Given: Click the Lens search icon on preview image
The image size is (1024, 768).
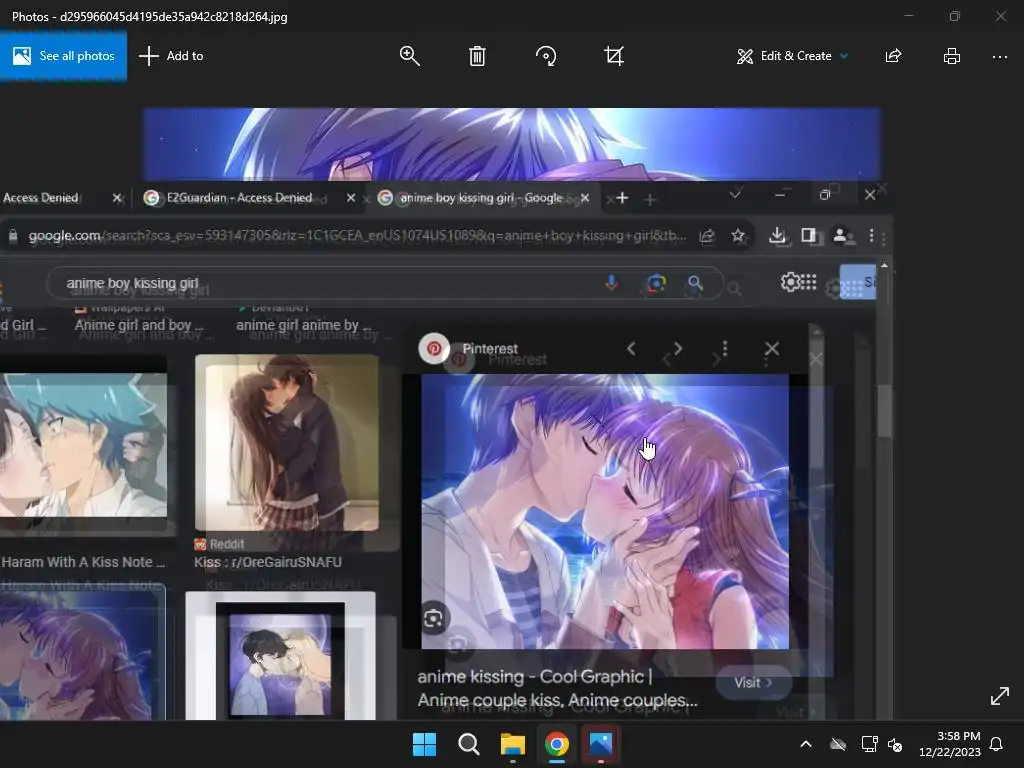Looking at the screenshot, I should 434,618.
